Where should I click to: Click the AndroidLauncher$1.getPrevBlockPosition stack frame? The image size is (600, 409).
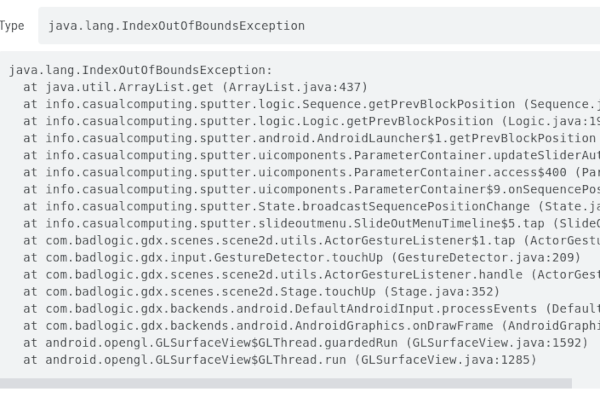point(311,138)
